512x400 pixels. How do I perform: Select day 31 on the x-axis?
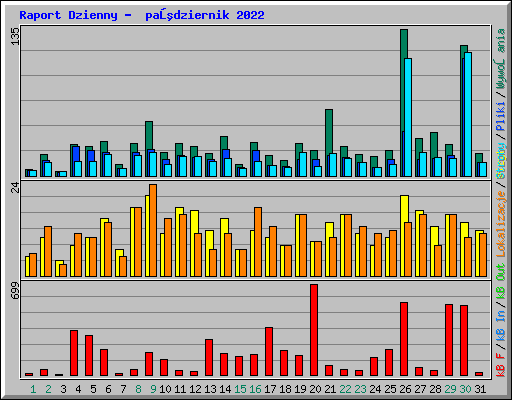click(480, 389)
